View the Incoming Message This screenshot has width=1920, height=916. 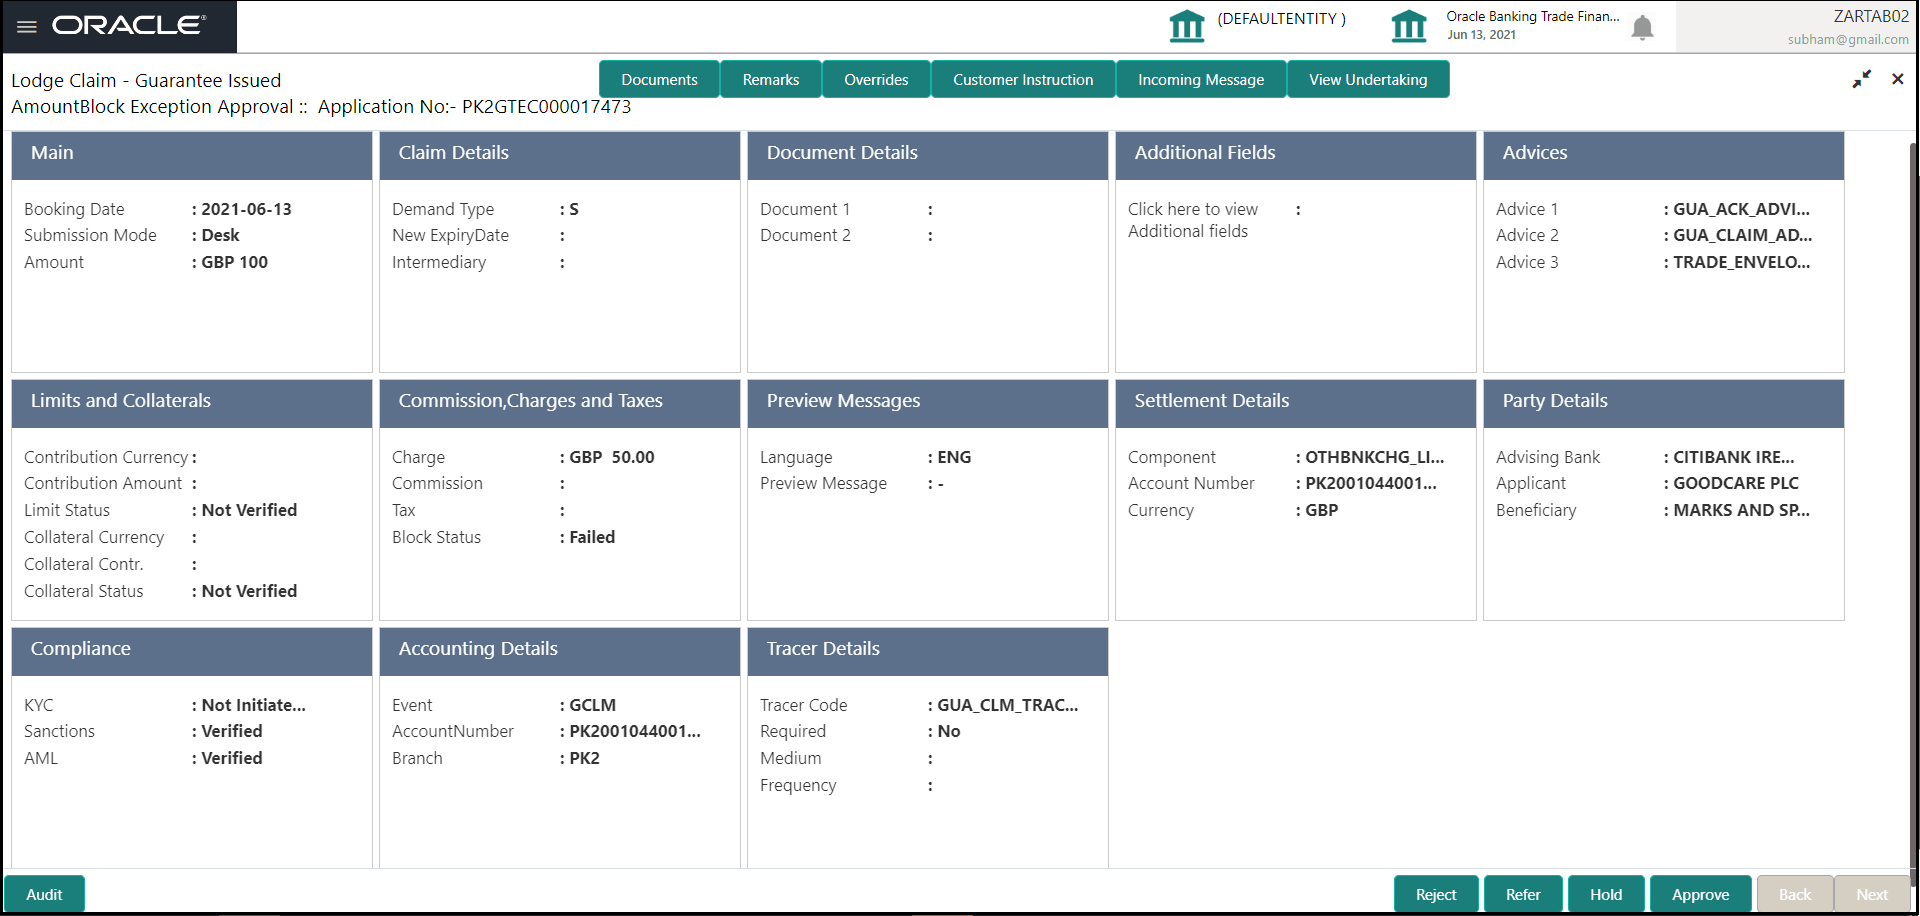coord(1201,79)
